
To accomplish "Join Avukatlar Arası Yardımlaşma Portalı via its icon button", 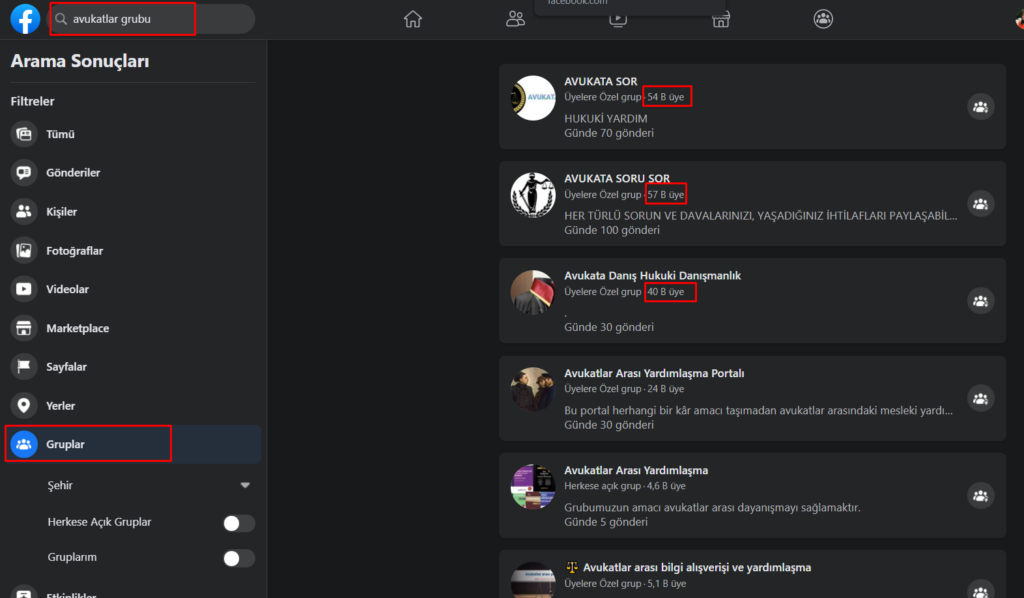I will click(980, 398).
